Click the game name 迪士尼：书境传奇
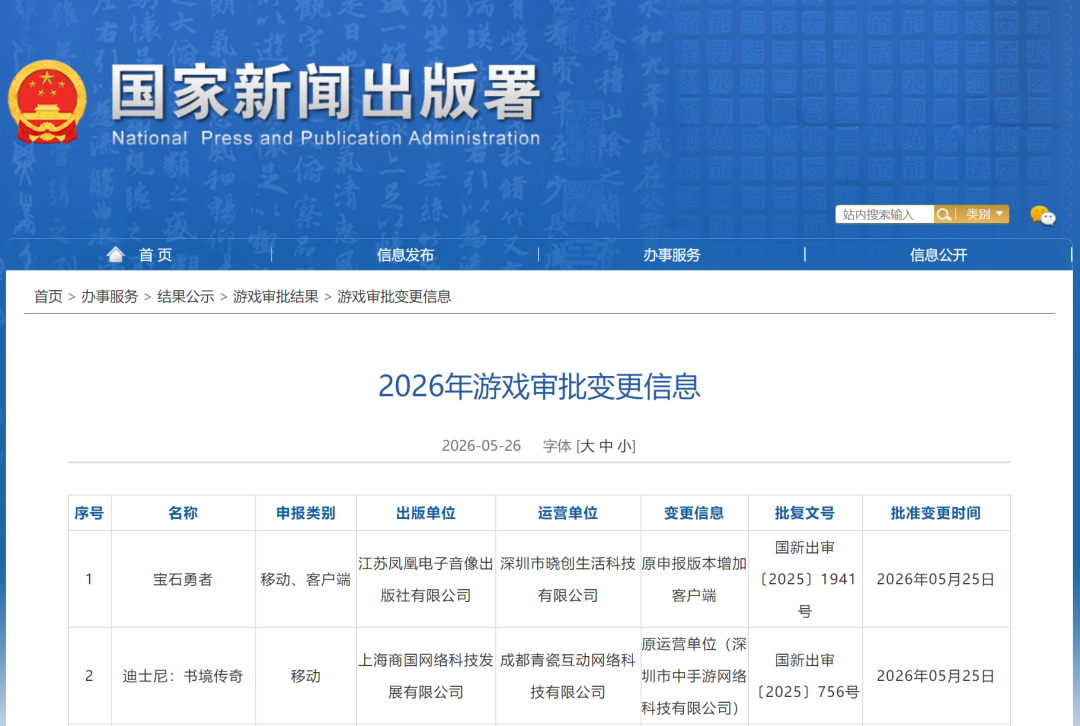1080x726 pixels. 183,676
